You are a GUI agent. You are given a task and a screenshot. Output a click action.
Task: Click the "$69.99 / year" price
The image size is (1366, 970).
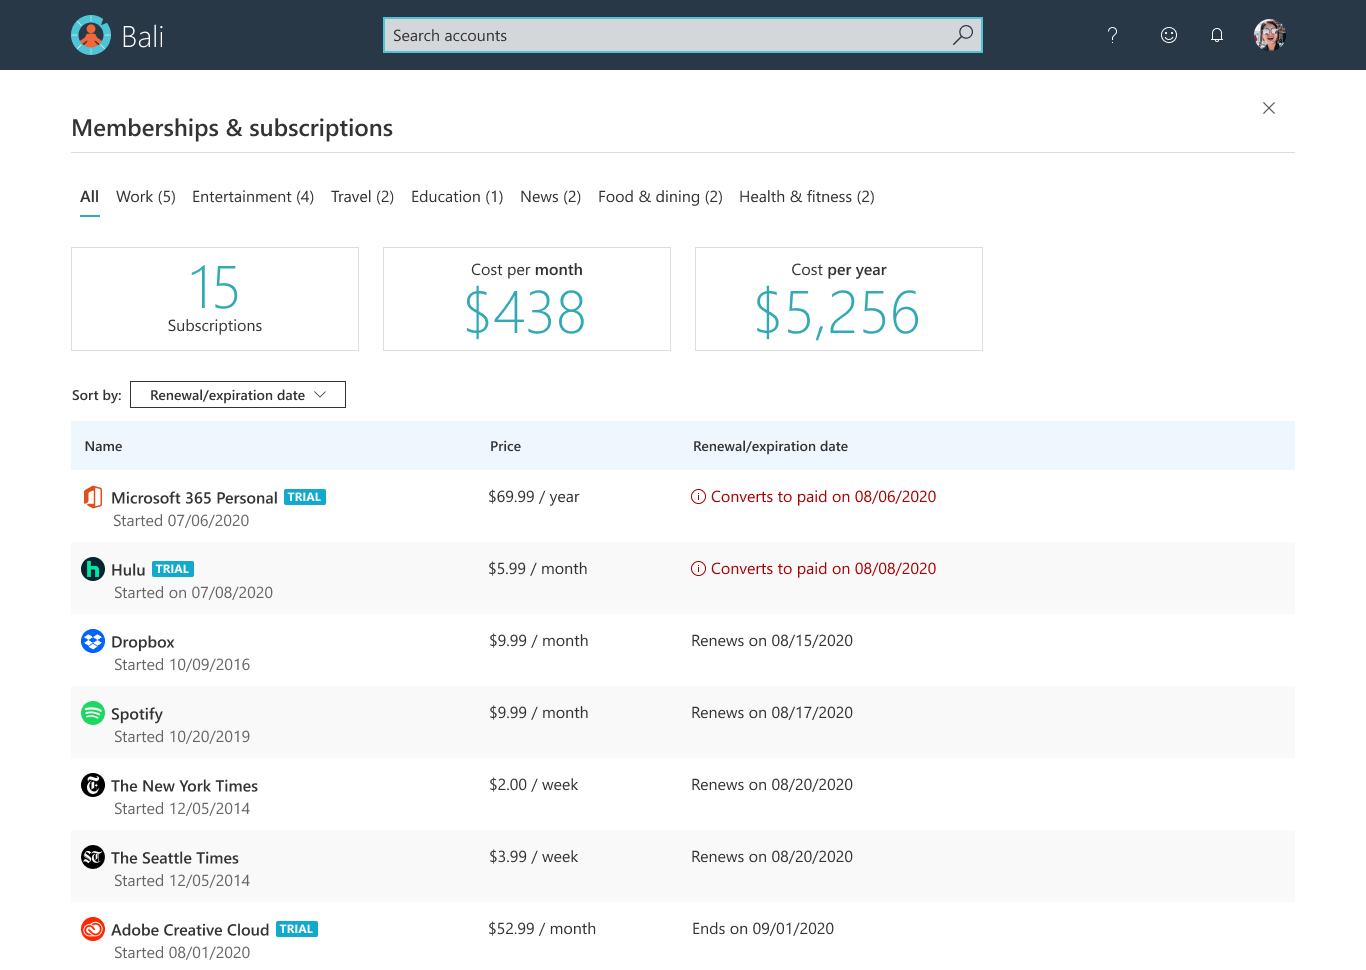[x=534, y=497]
